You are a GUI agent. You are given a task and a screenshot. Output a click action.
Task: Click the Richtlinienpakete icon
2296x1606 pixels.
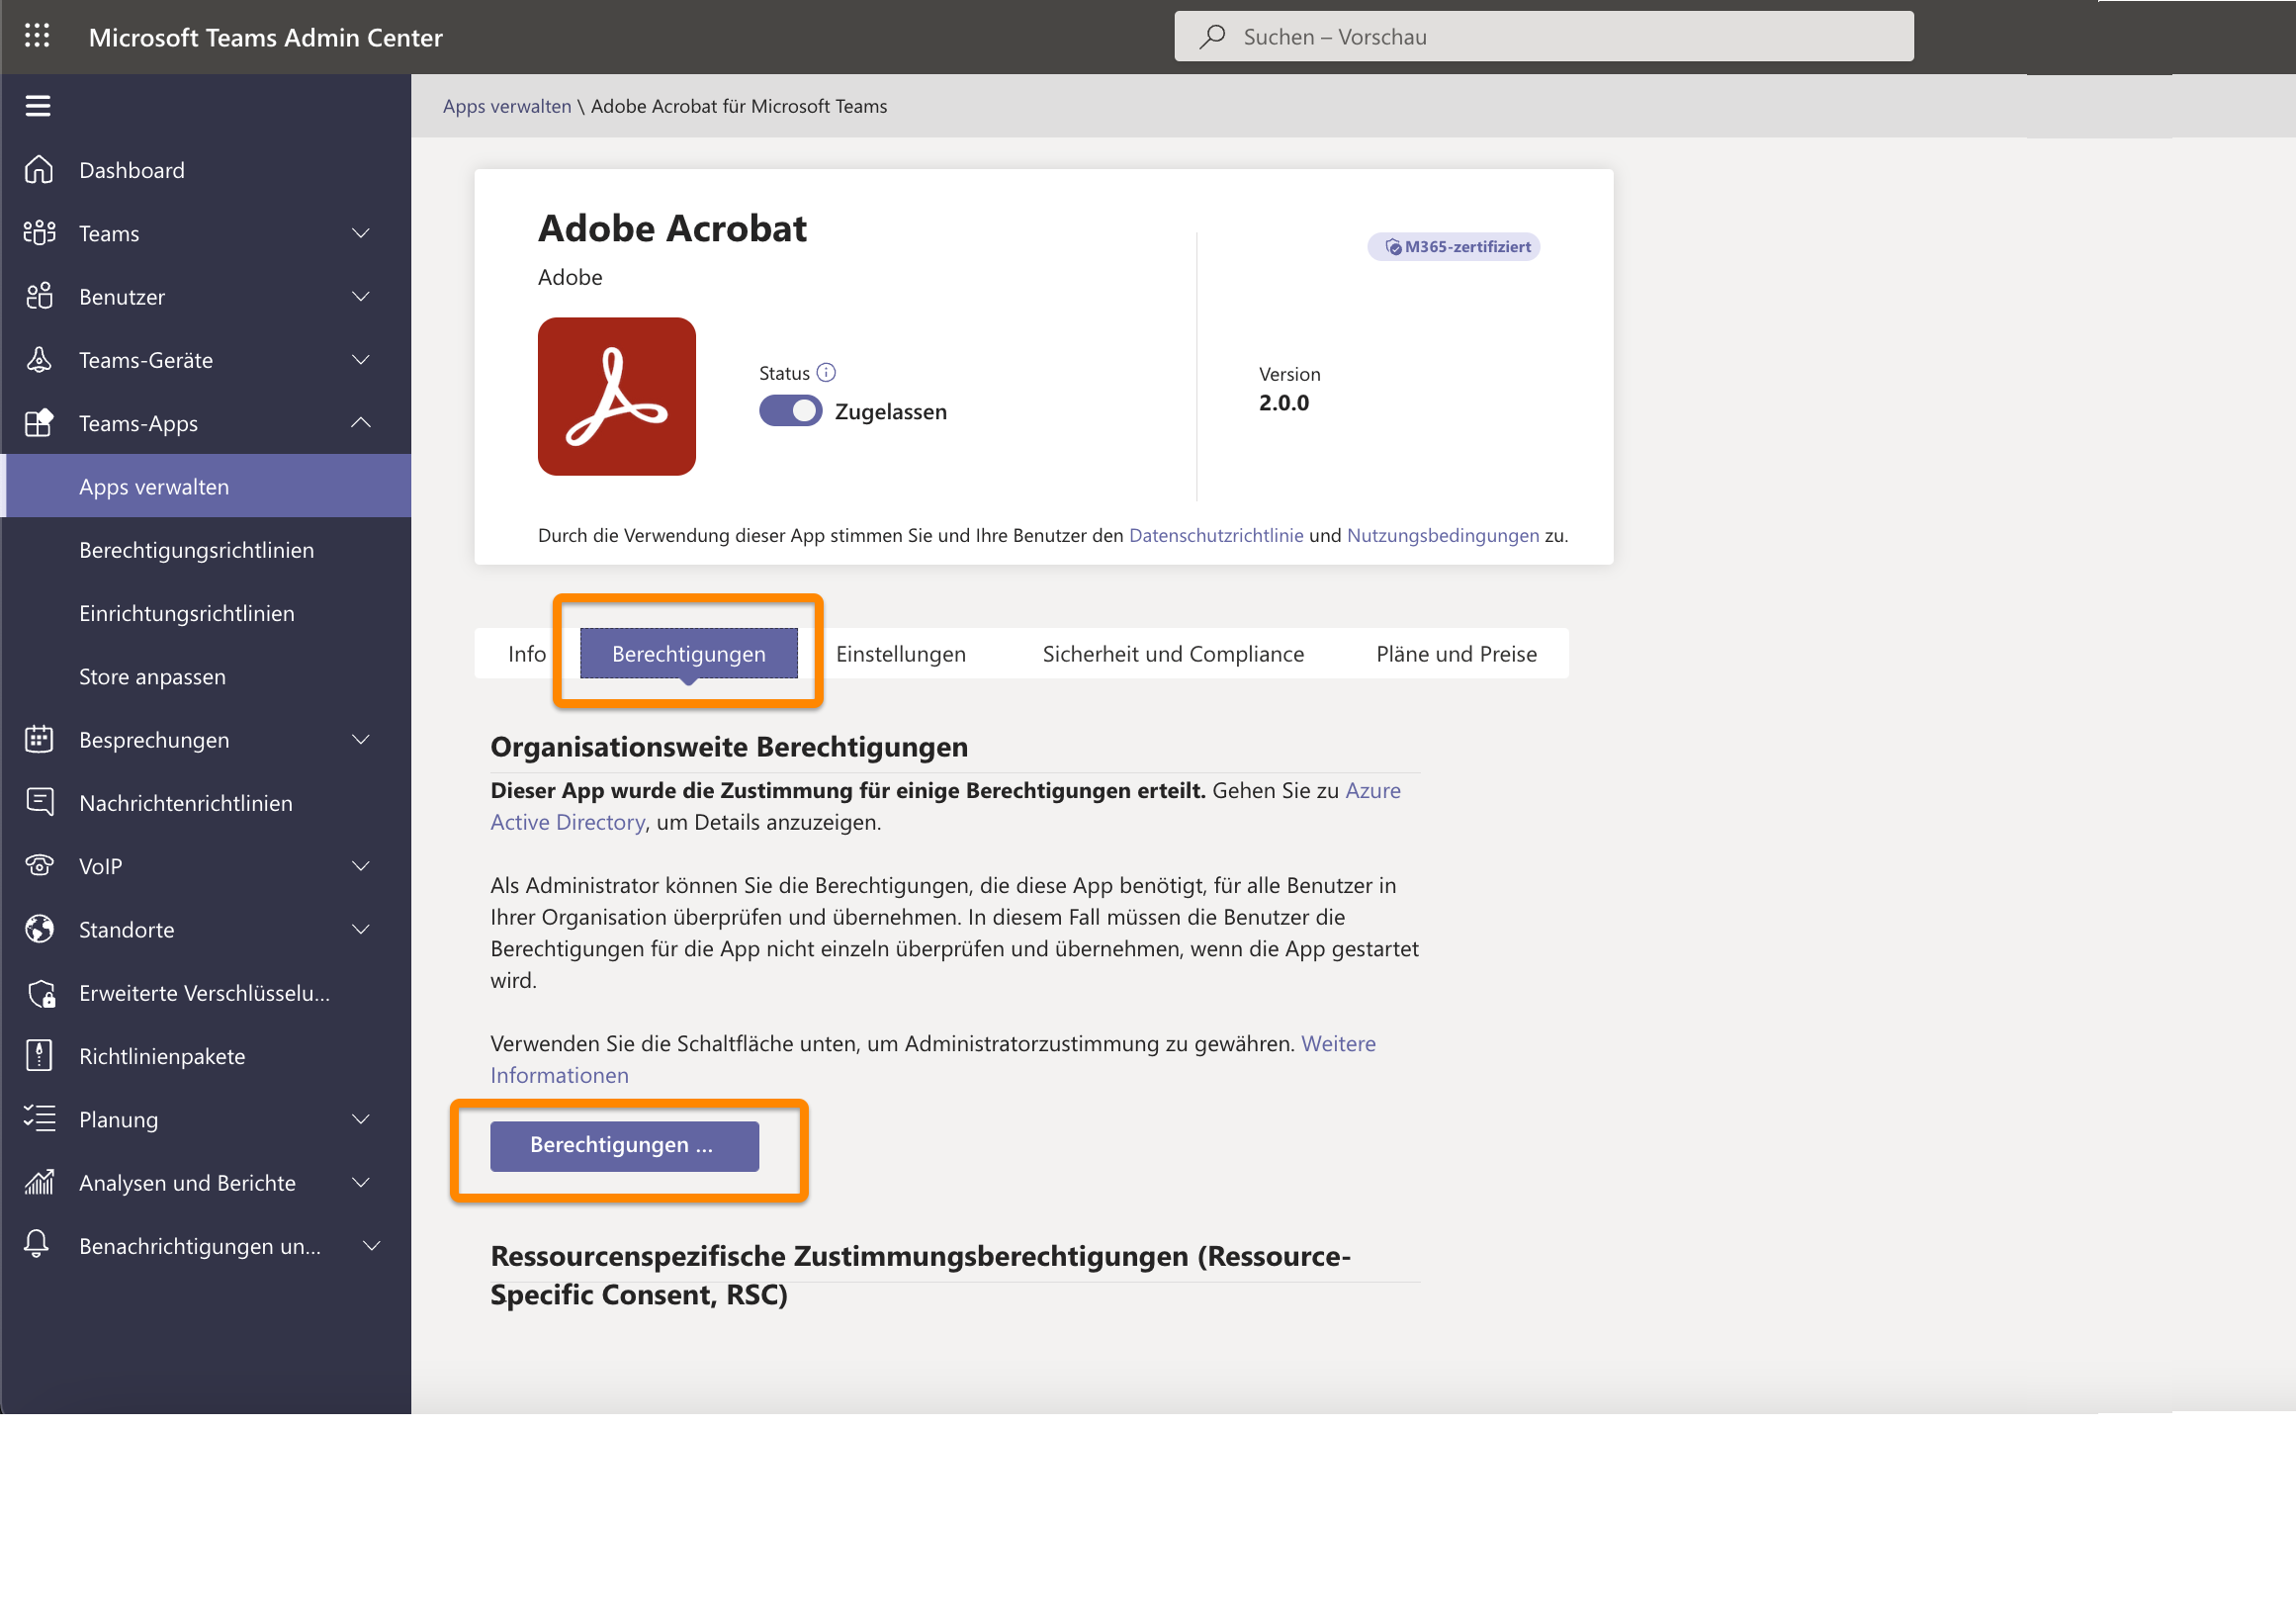coord(39,1056)
